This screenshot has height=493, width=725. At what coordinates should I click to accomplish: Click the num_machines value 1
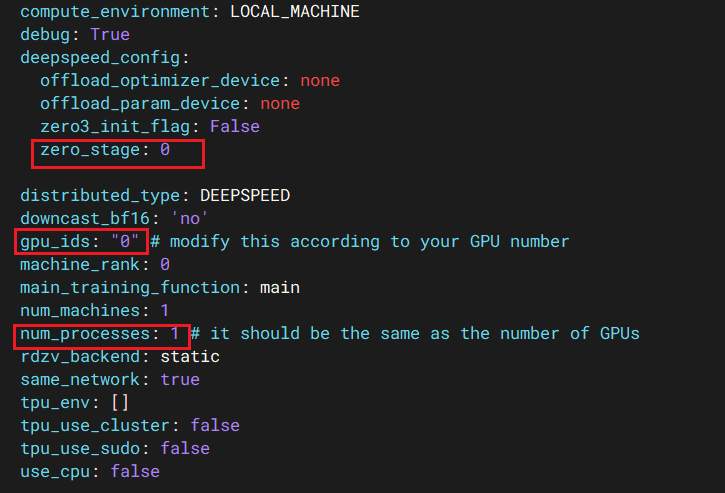(165, 311)
